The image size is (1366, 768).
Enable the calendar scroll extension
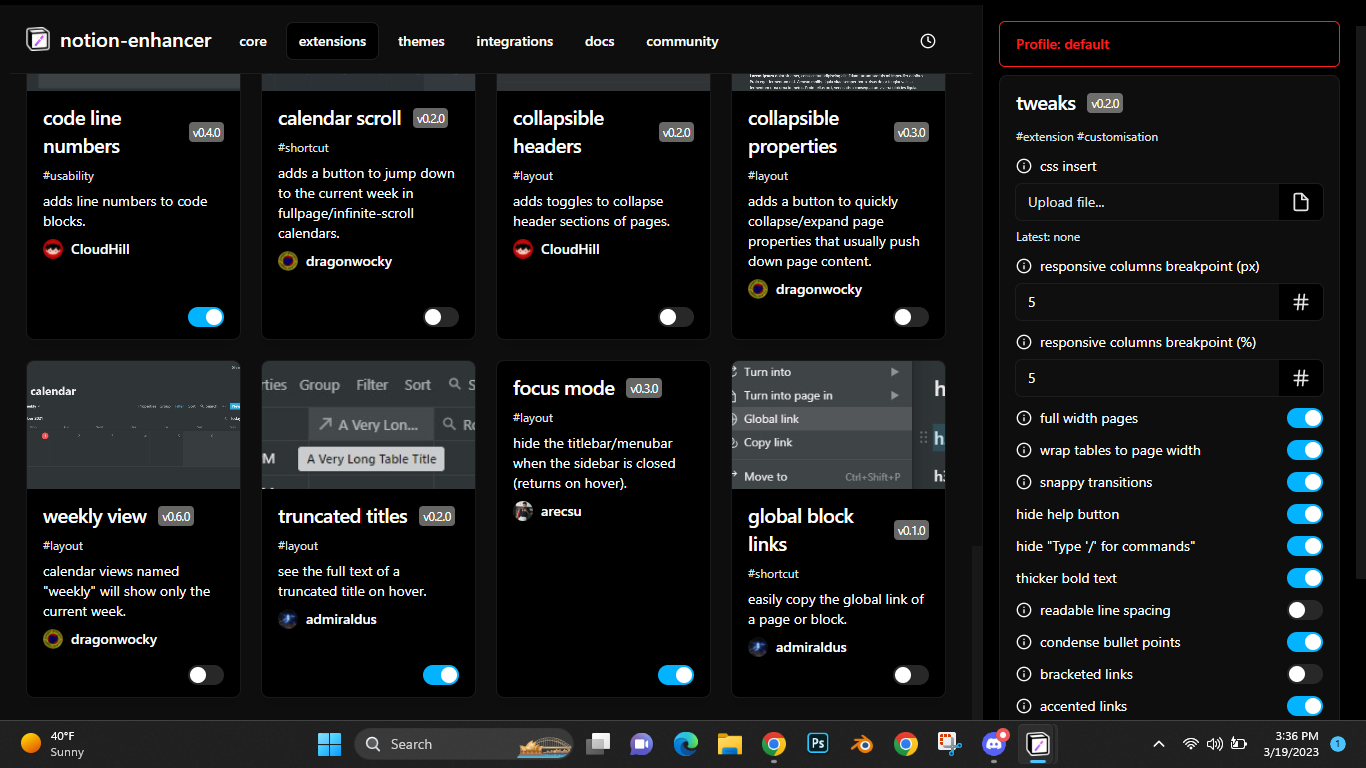(x=440, y=316)
